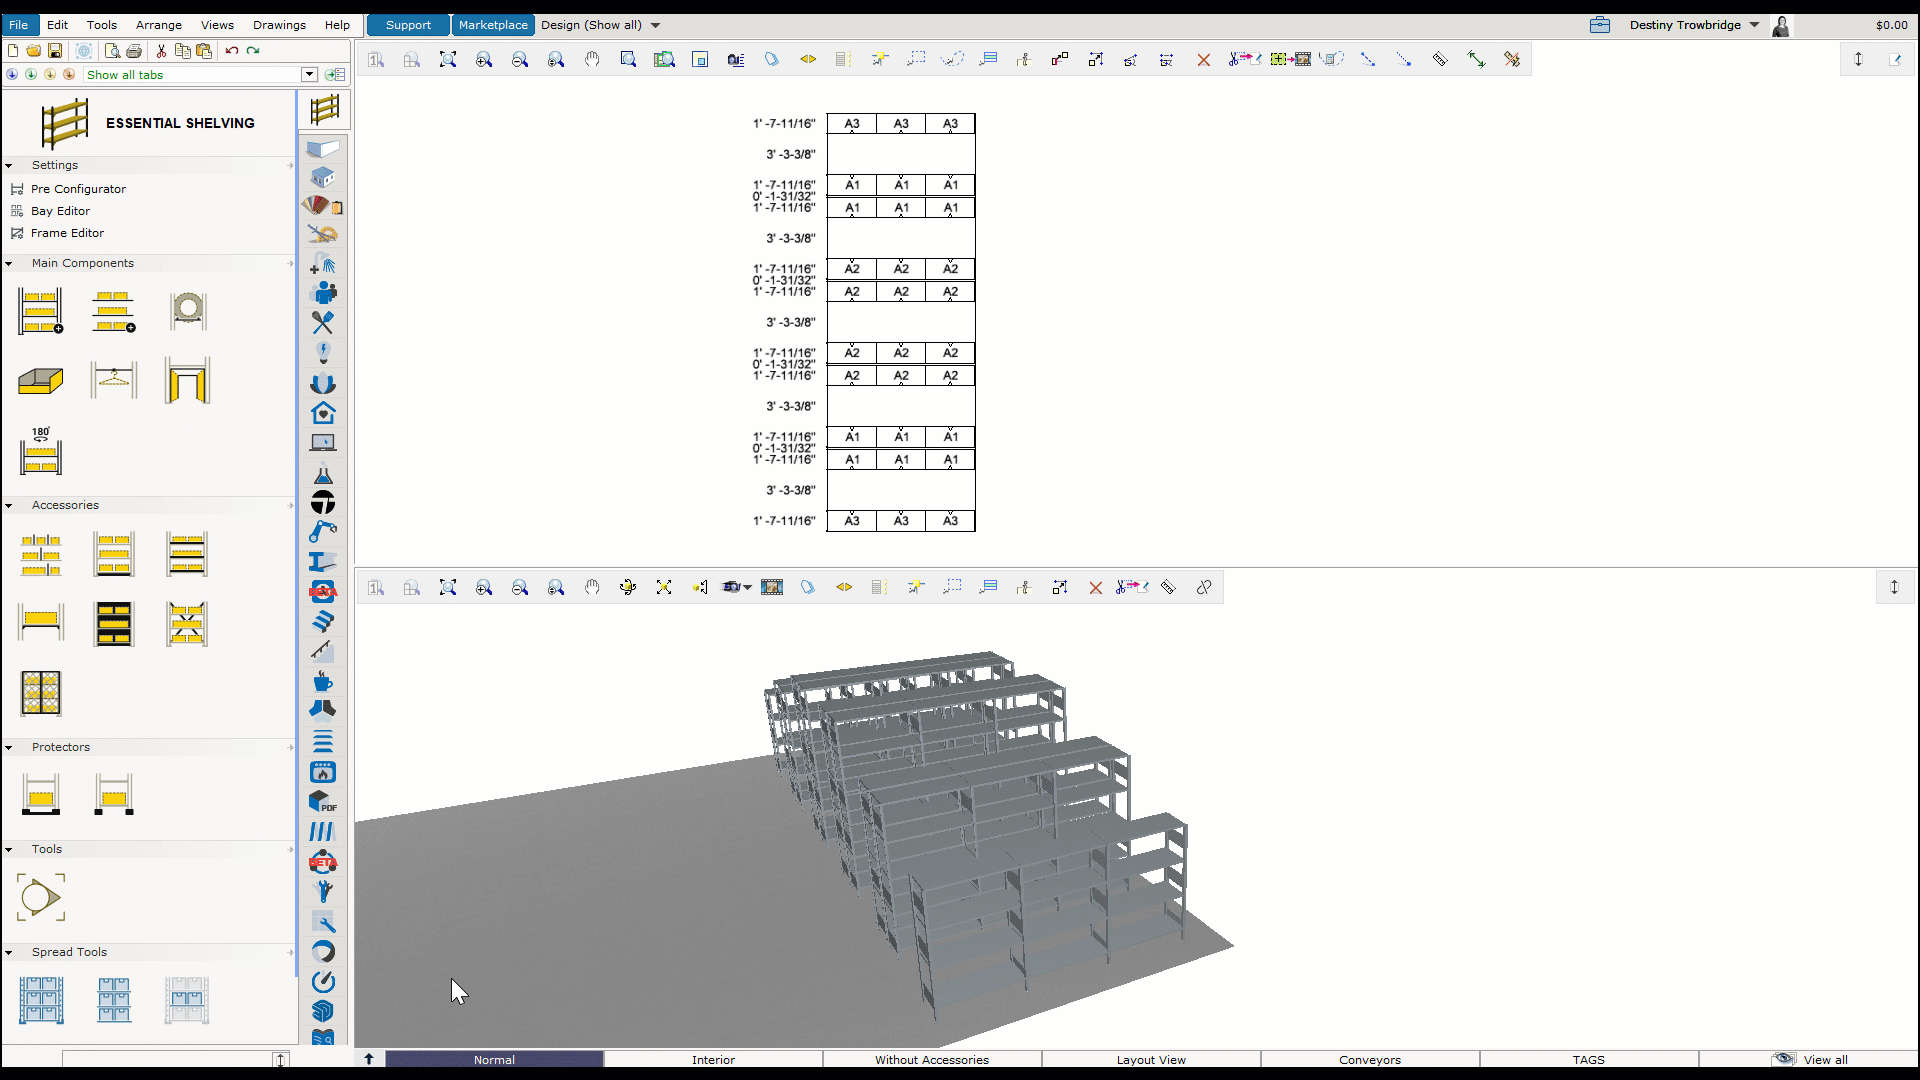
Task: Select the cable reel shelving component
Action: pos(187,311)
